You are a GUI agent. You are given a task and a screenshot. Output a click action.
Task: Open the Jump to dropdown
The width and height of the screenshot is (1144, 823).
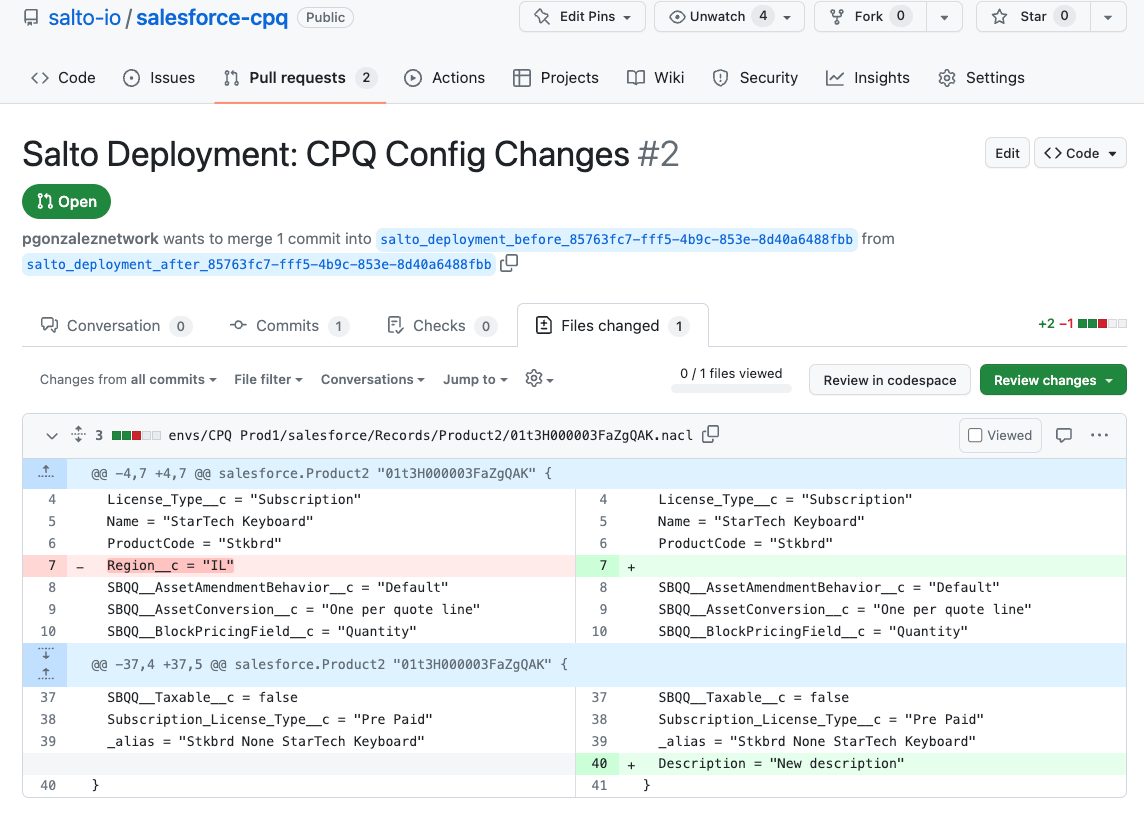pos(475,379)
